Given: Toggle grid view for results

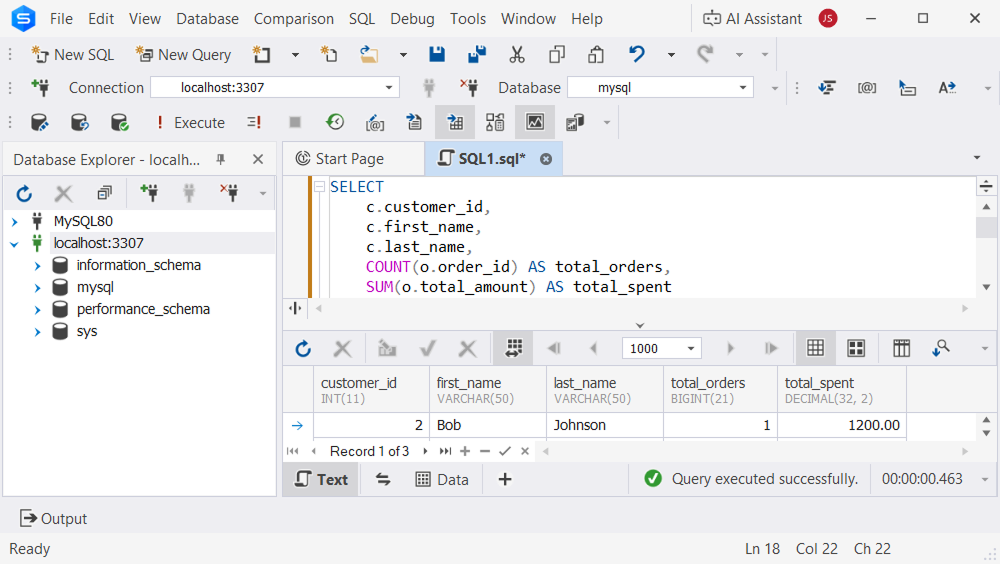Looking at the screenshot, I should 815,348.
